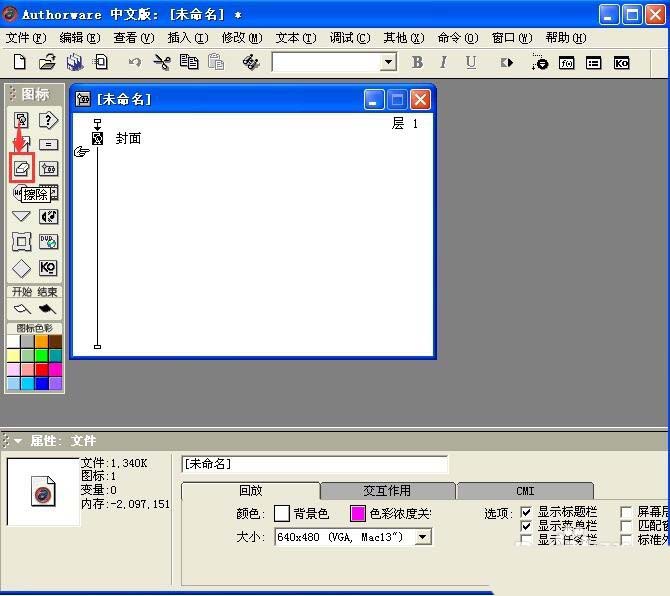Viewport: 670px width, 596px height.
Task: Choose the red icon color swatch
Action: click(41, 370)
